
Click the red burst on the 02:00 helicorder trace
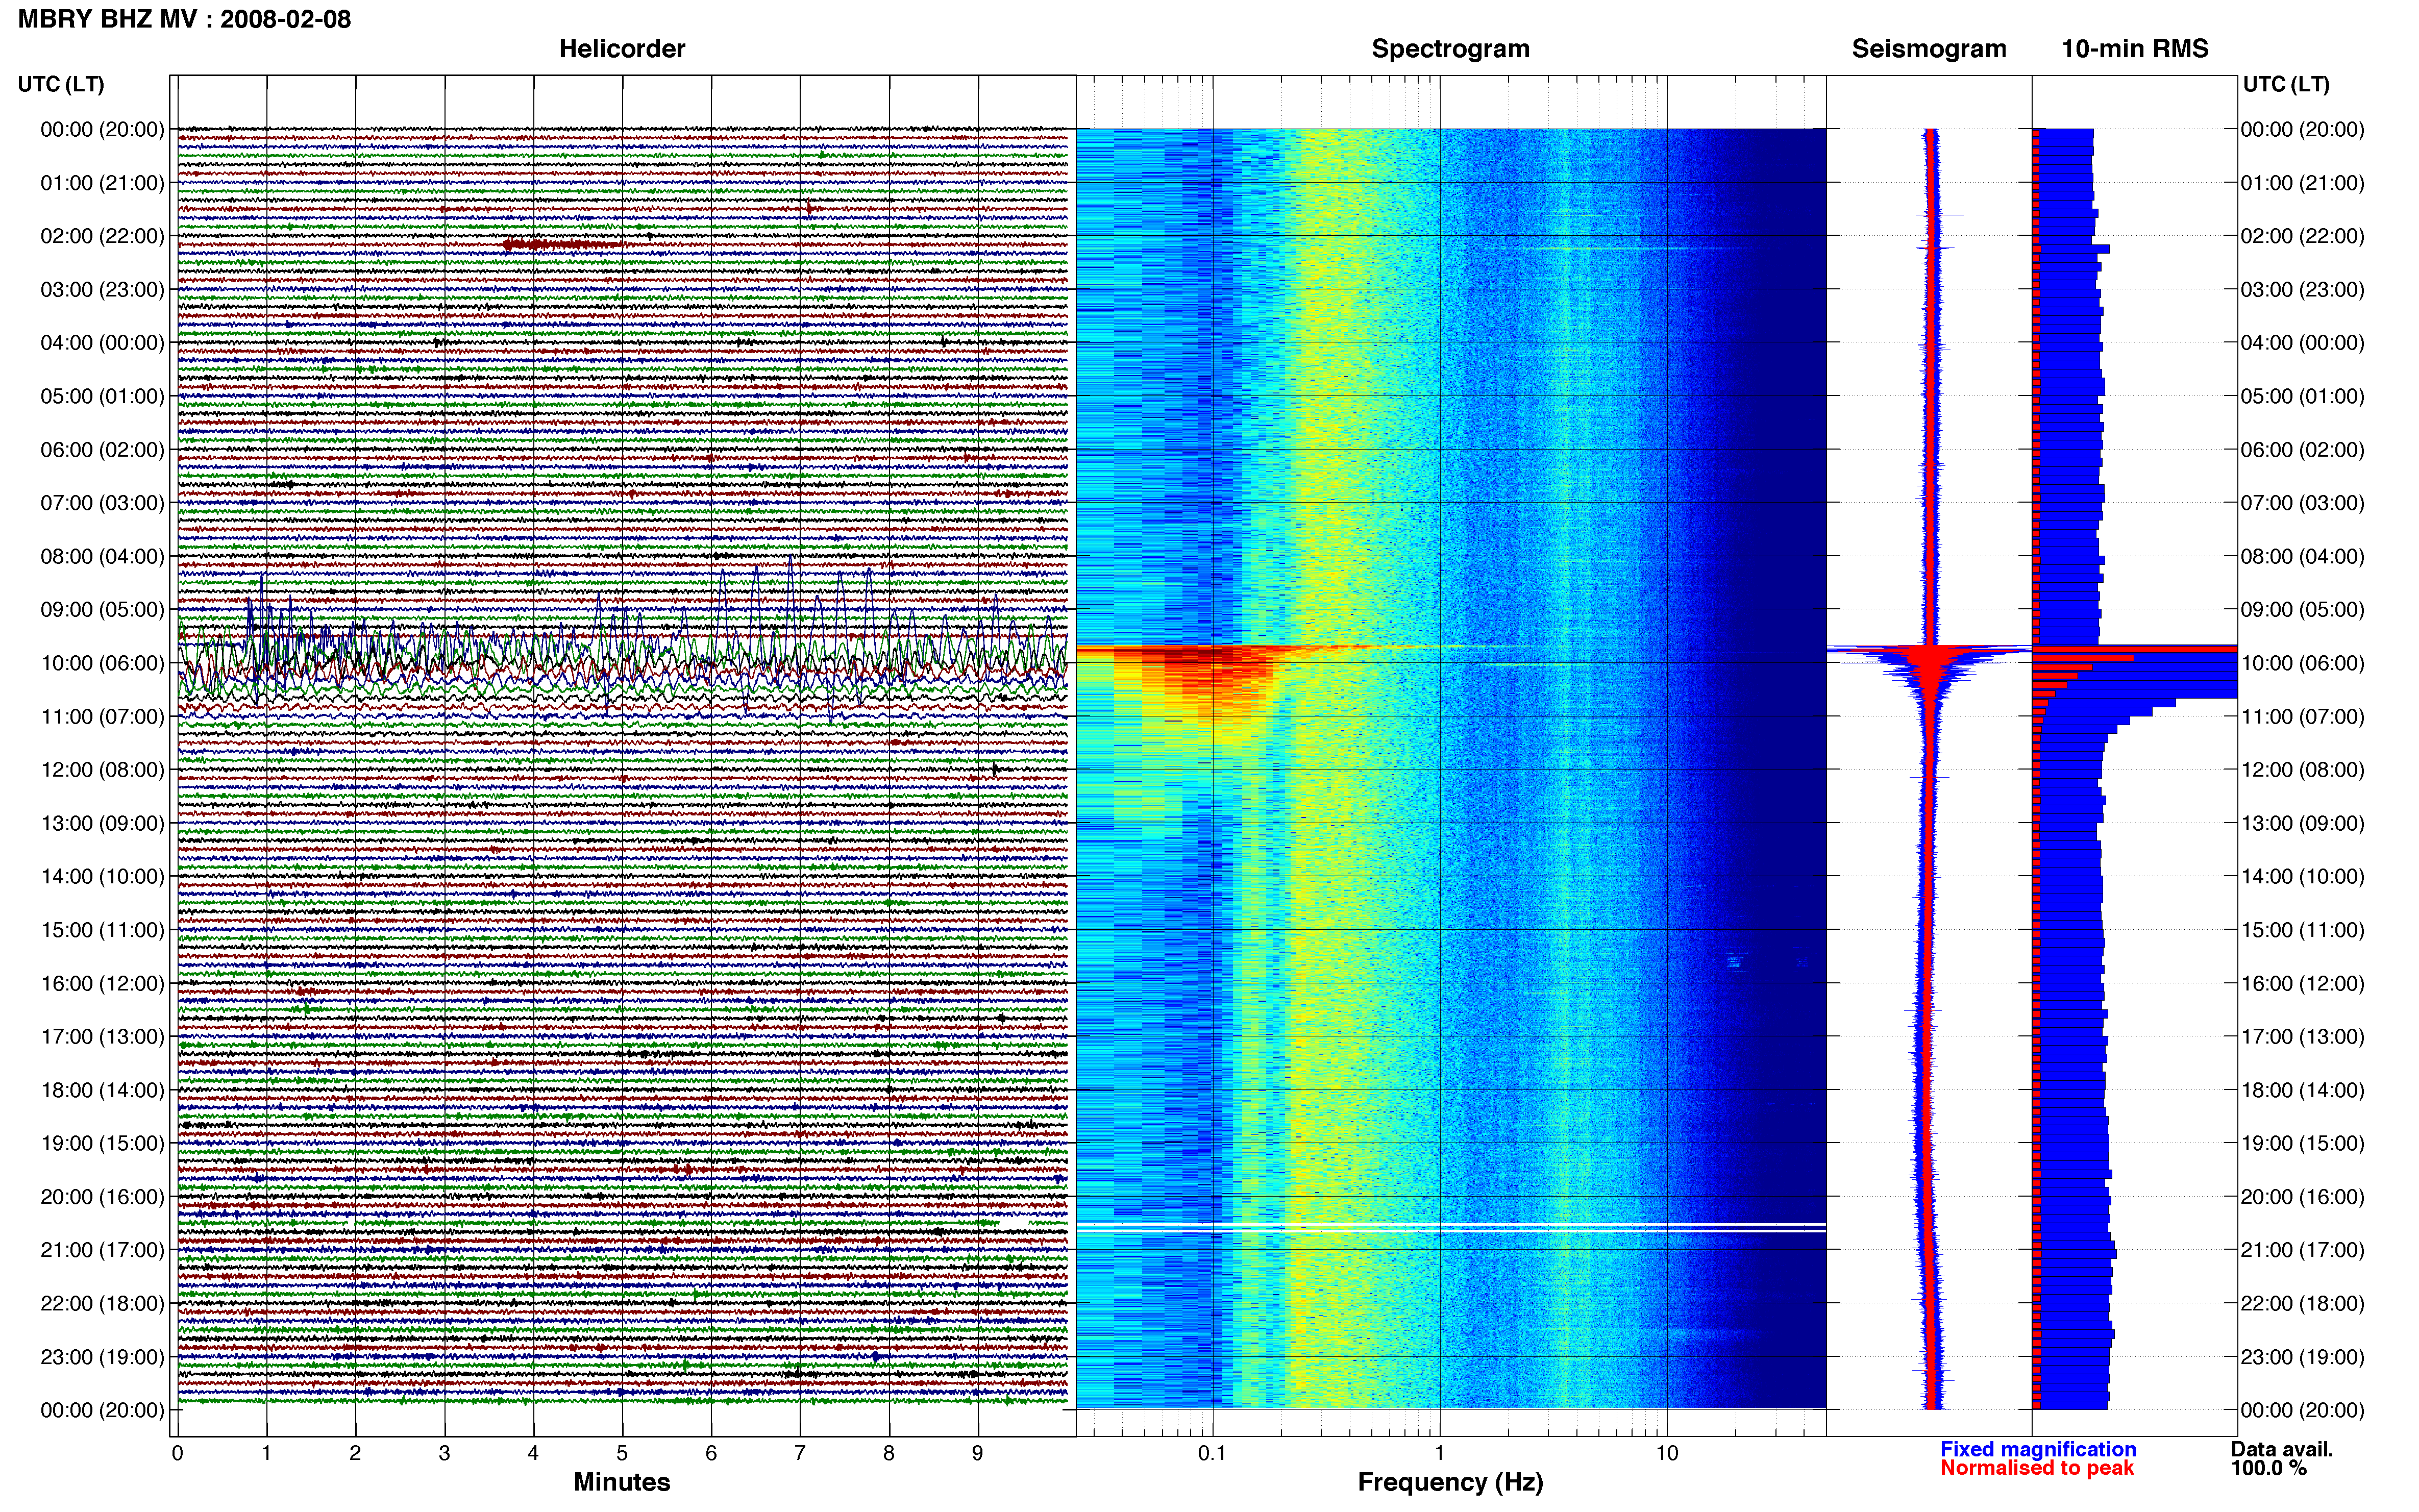pos(562,244)
